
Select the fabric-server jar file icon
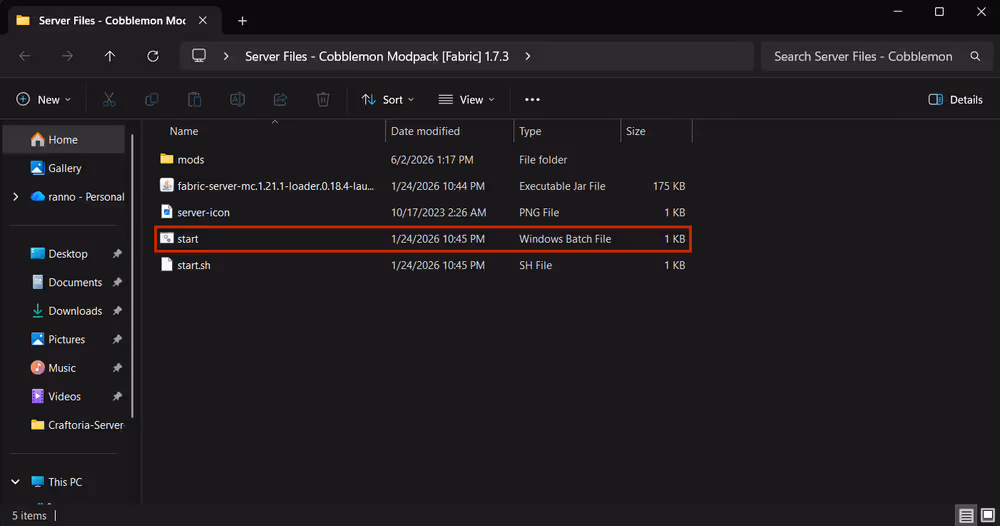[x=166, y=186]
